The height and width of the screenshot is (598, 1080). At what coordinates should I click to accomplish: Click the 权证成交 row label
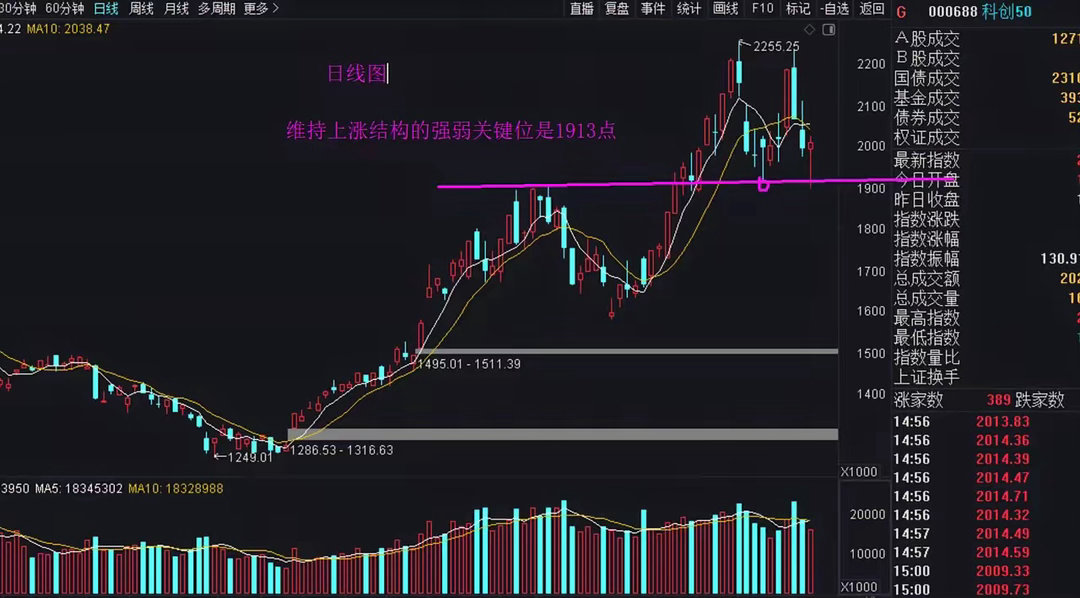[926, 137]
